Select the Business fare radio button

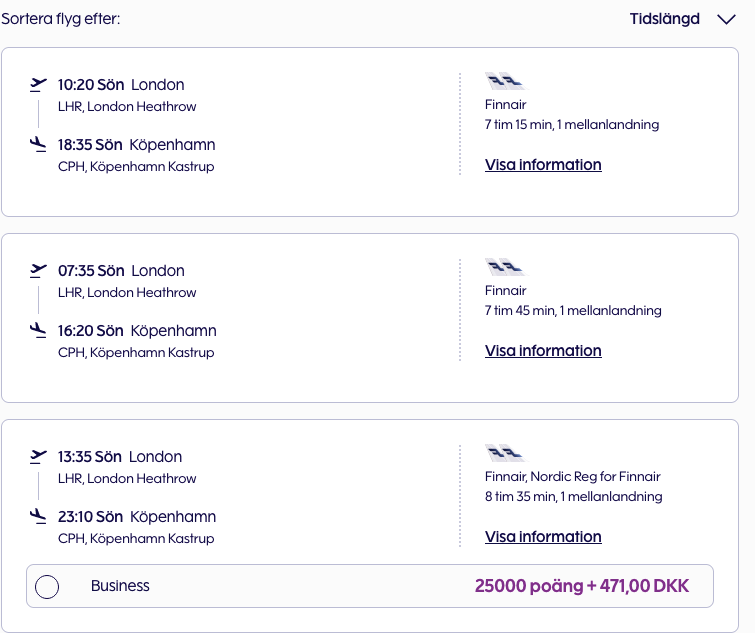(47, 587)
